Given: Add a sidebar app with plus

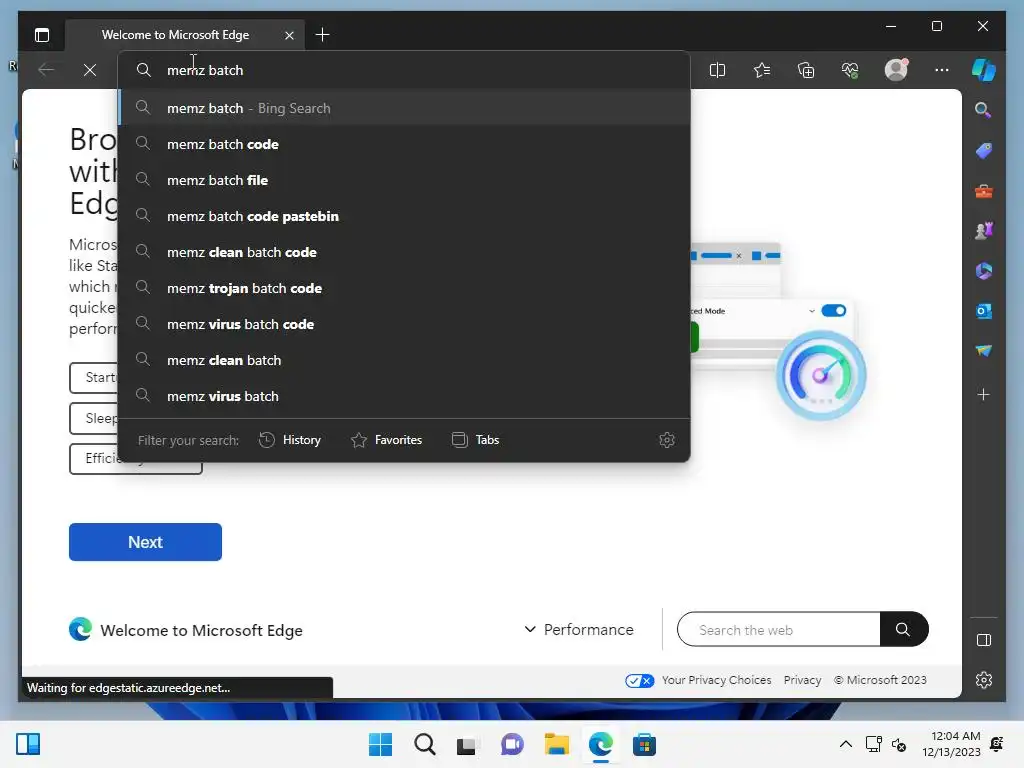Looking at the screenshot, I should coord(984,394).
